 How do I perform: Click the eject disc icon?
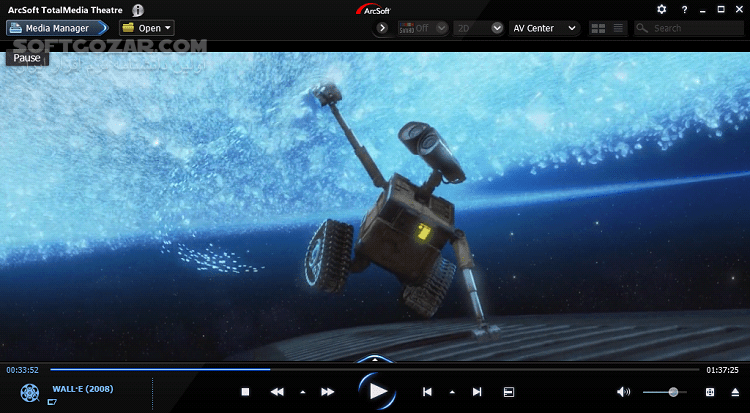[735, 392]
